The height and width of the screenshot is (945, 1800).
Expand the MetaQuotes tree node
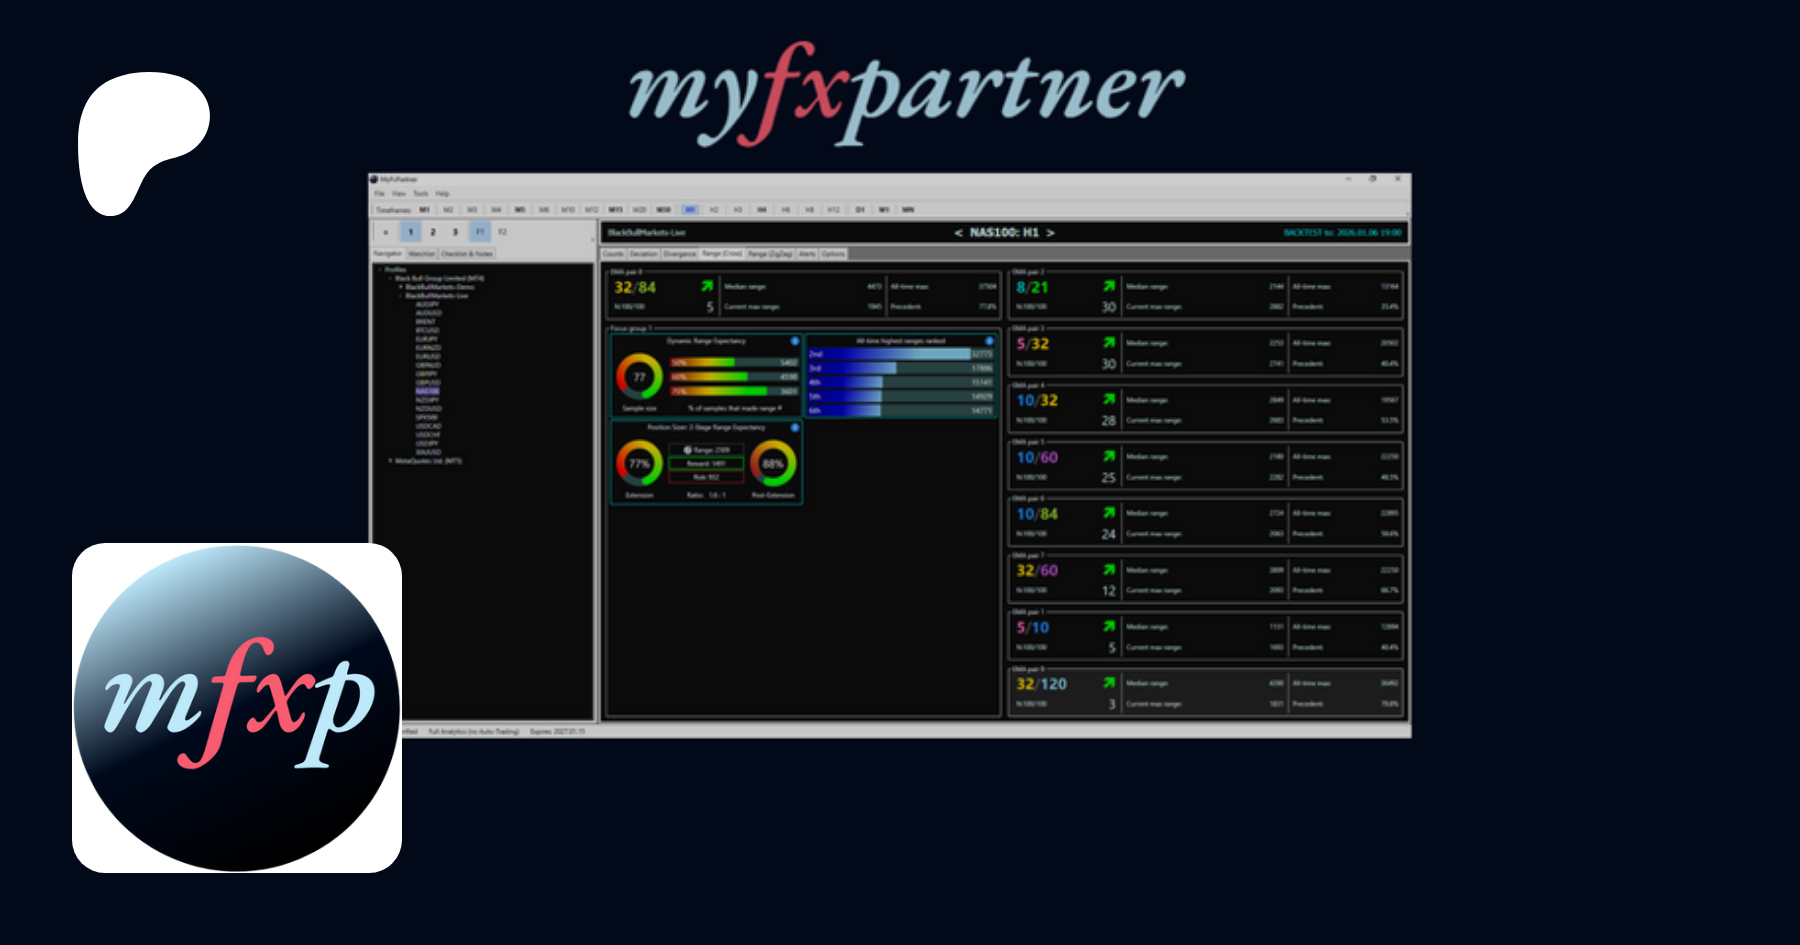pos(390,461)
